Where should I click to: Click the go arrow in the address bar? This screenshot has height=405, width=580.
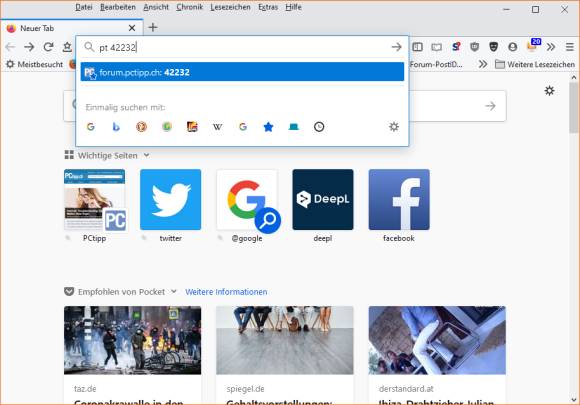396,47
